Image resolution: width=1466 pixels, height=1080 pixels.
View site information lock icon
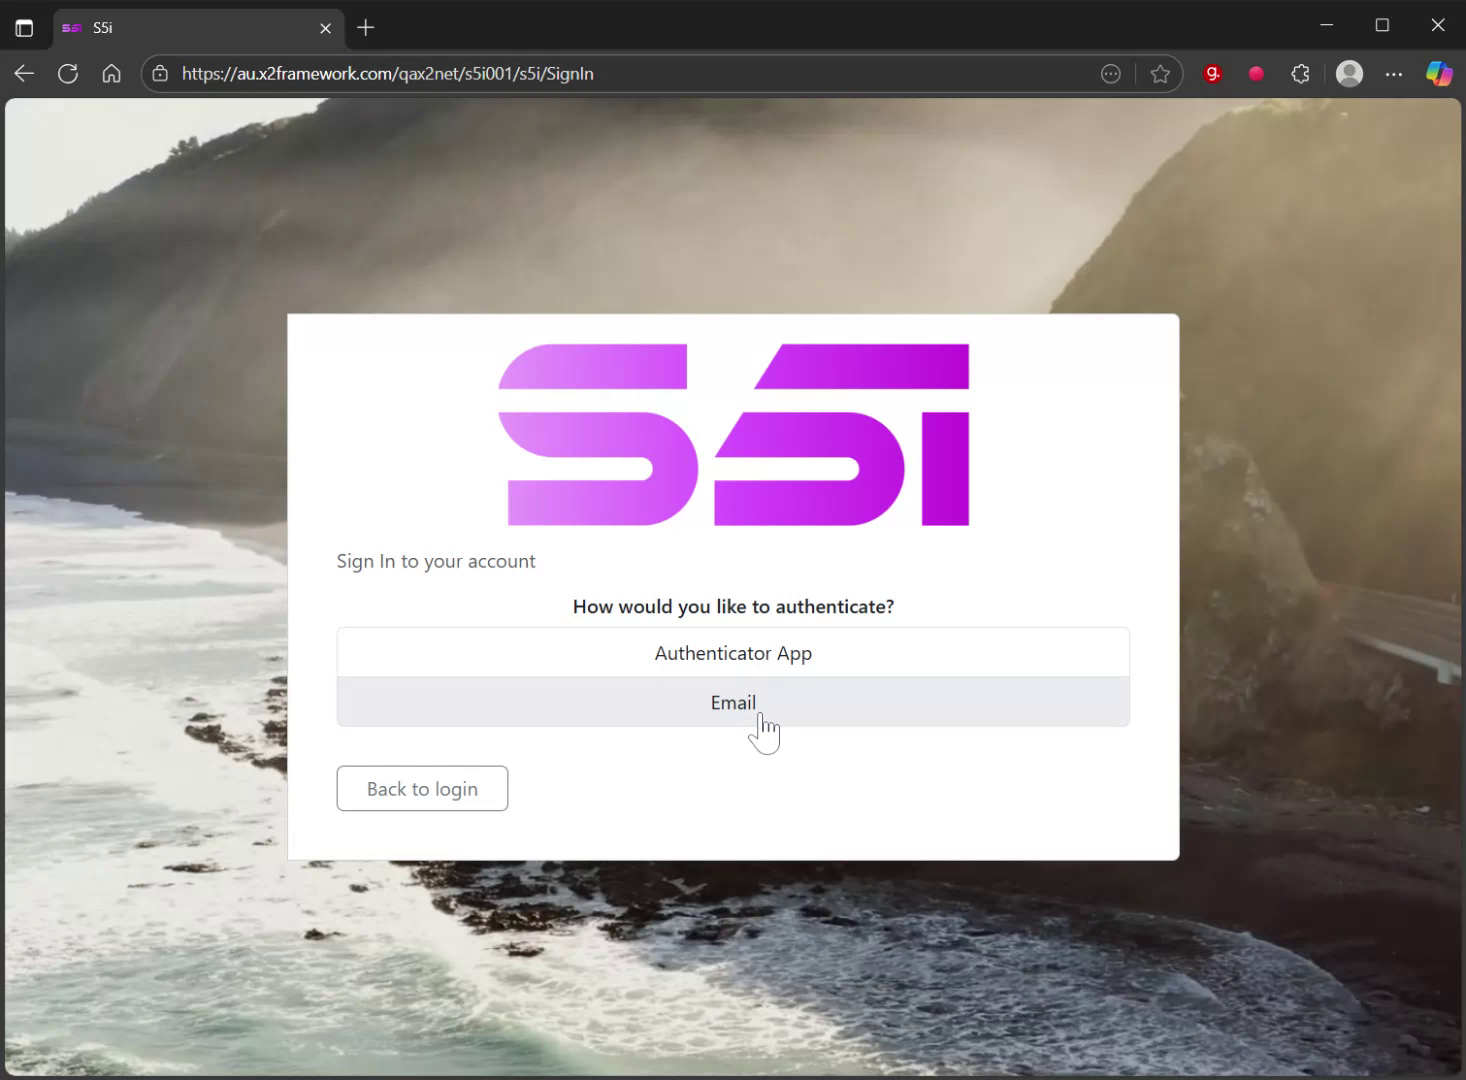click(160, 73)
